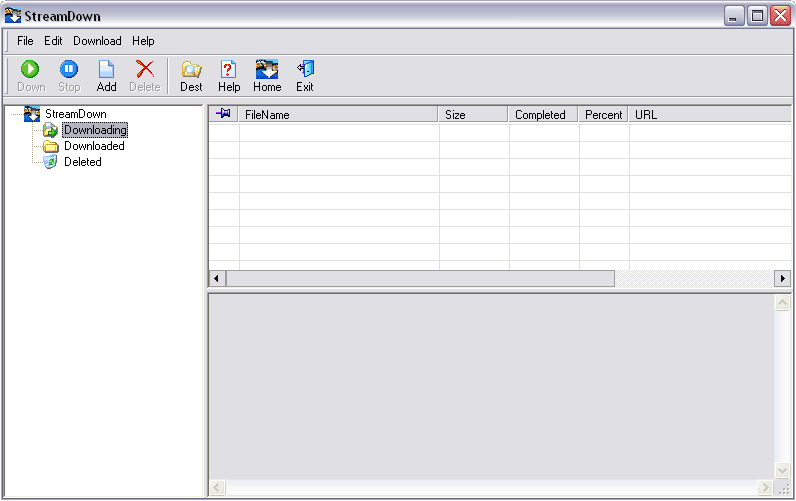Click the pin icon column header
The height and width of the screenshot is (501, 796).
223,114
